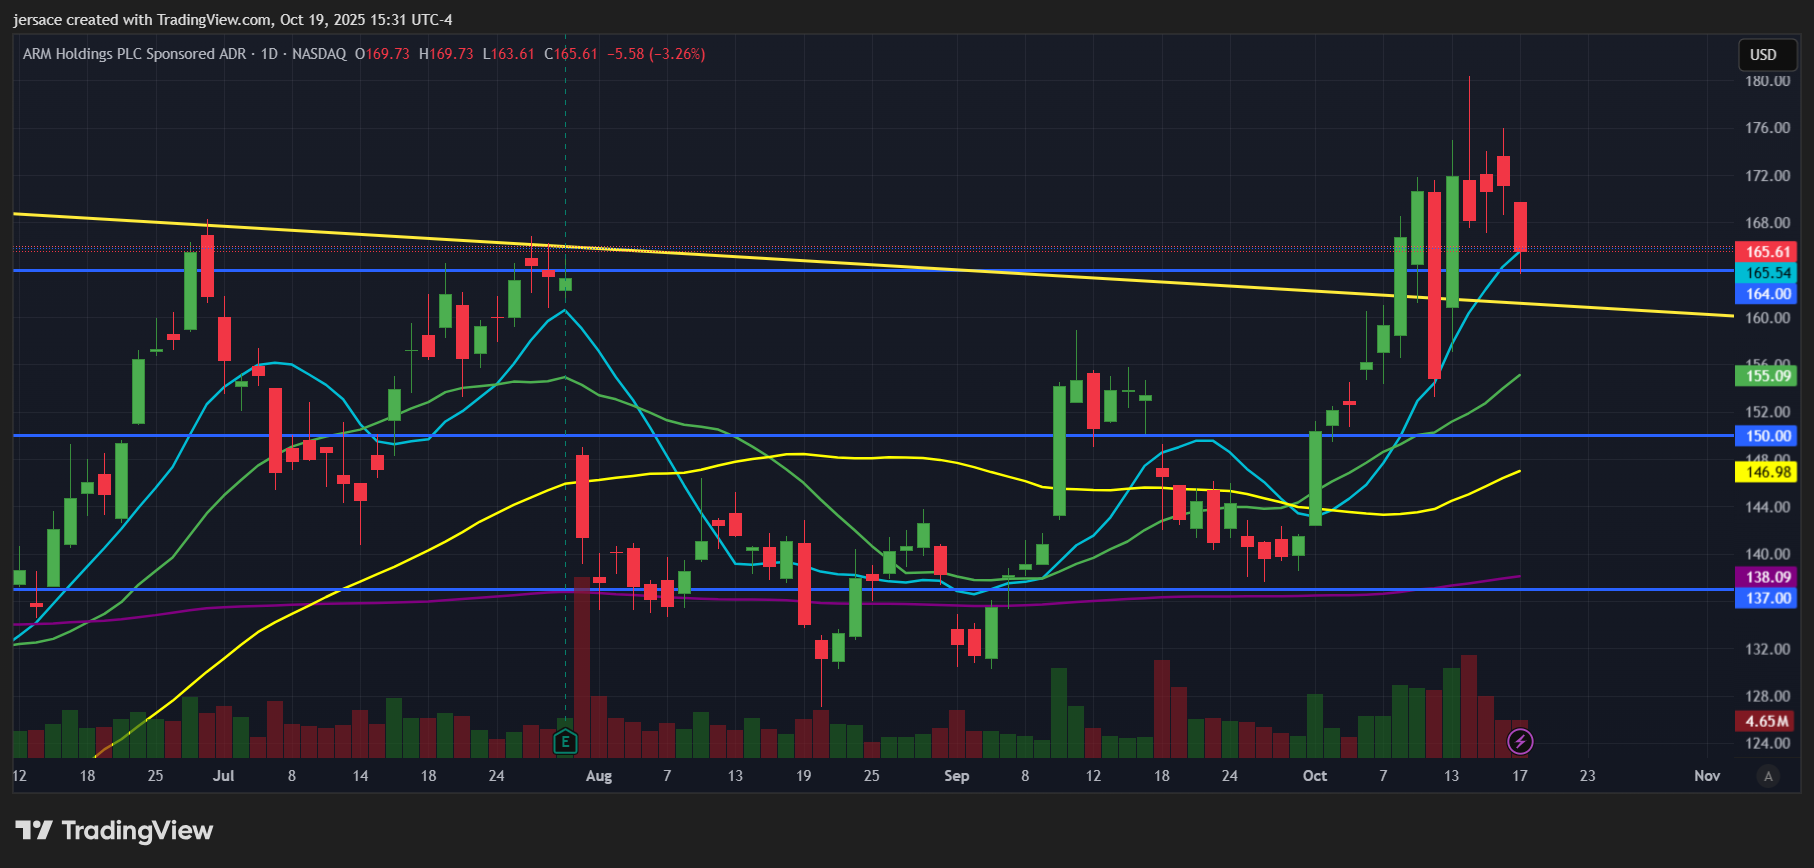Viewport: 1814px width, 868px height.
Task: Click the 4.65M volume label
Action: [x=1766, y=721]
